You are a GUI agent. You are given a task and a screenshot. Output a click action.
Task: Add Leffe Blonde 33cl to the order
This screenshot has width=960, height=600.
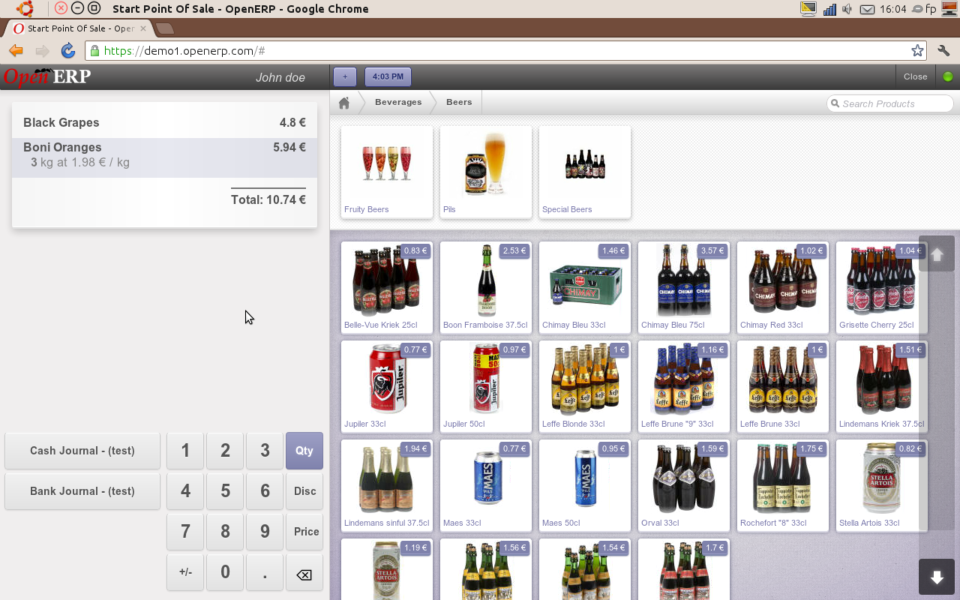pyautogui.click(x=585, y=386)
